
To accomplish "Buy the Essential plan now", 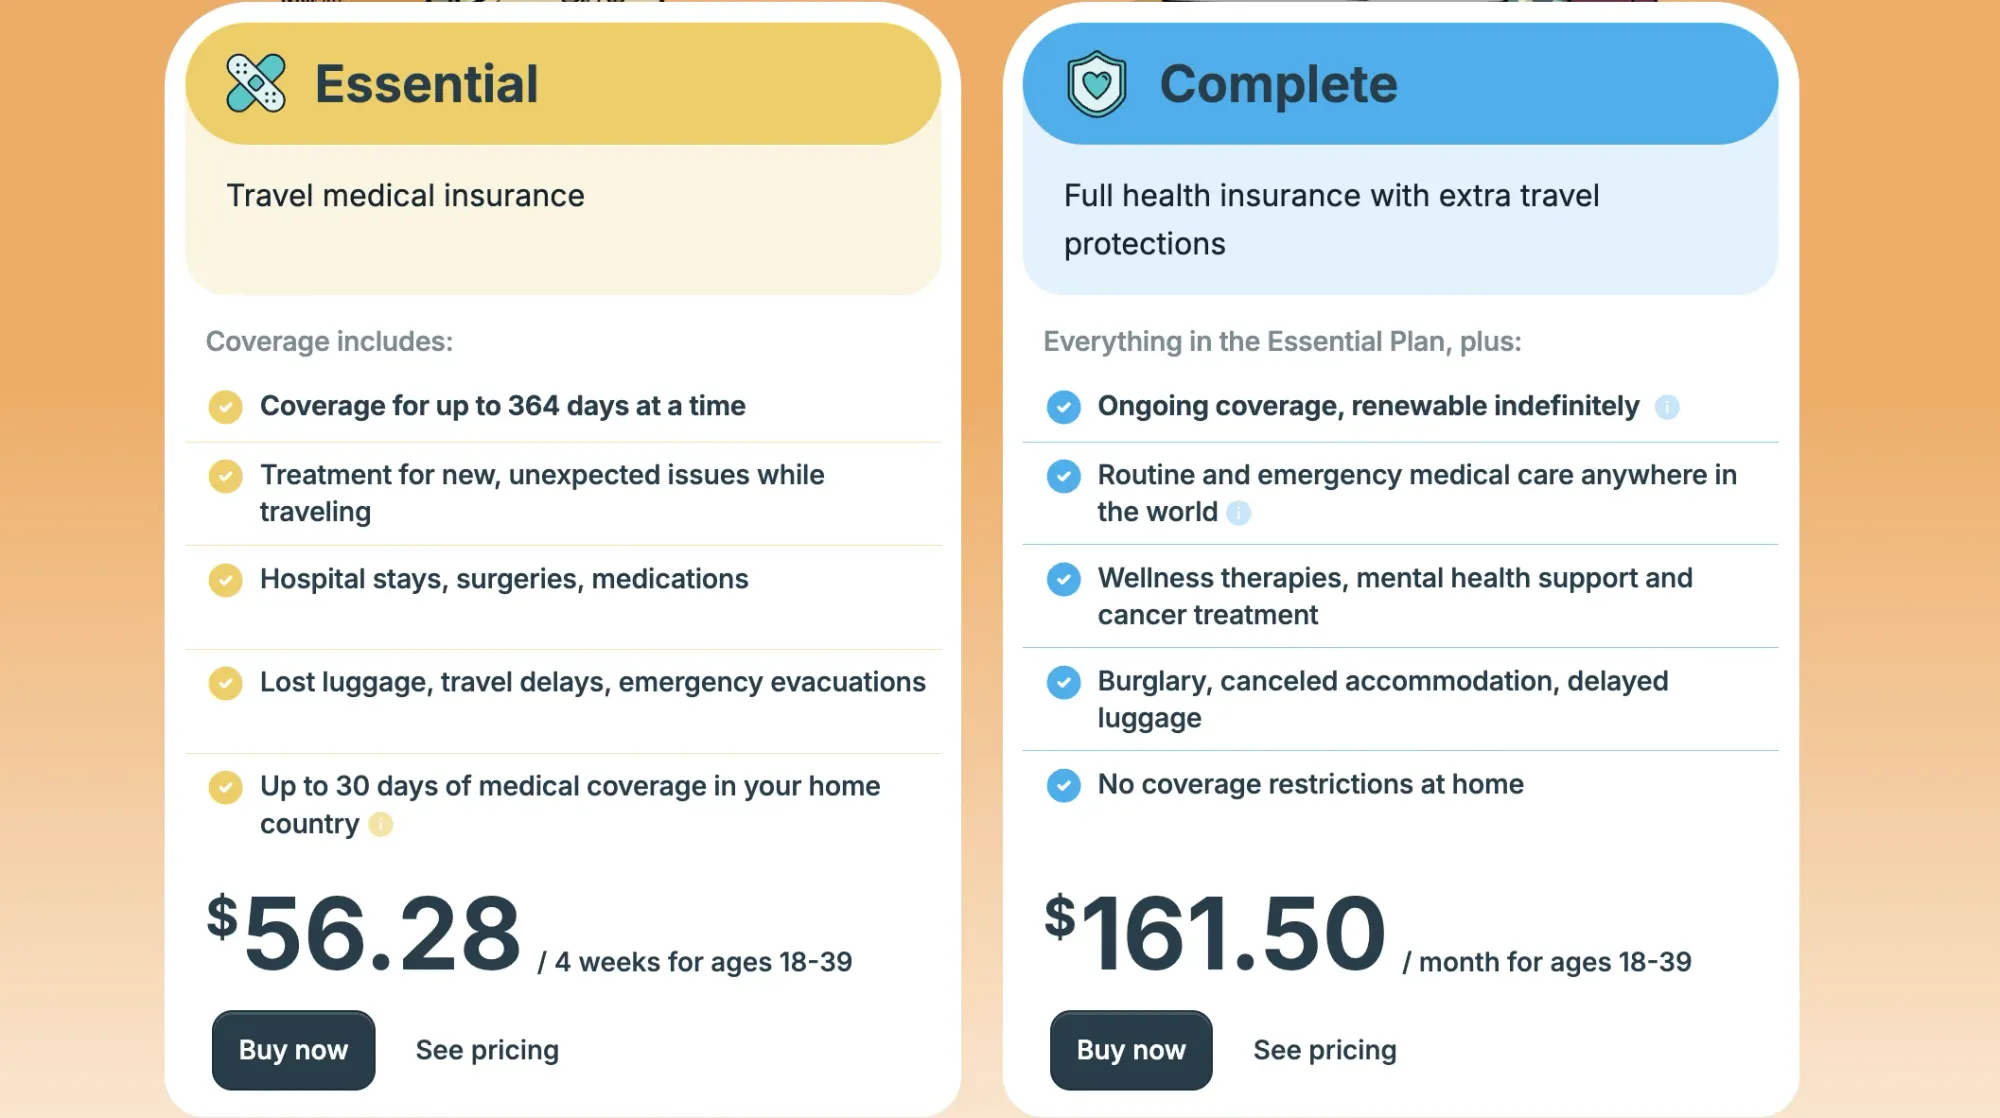I will 293,1050.
